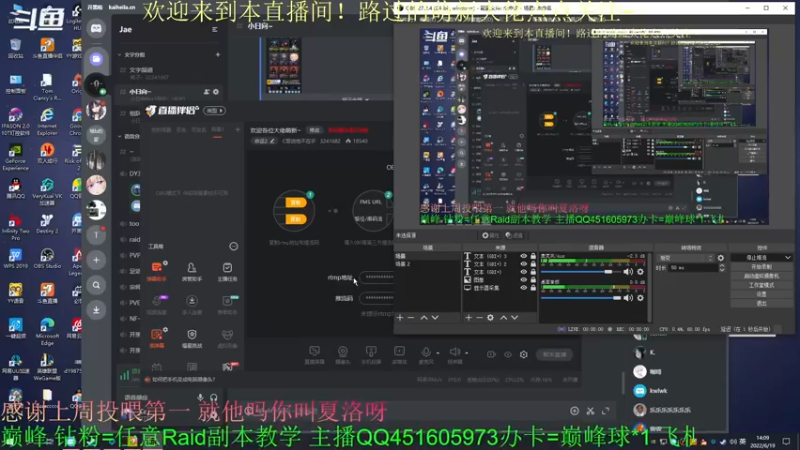Remove selected scene in OBS scenes panel
This screenshot has width=800, height=450.
411,317
